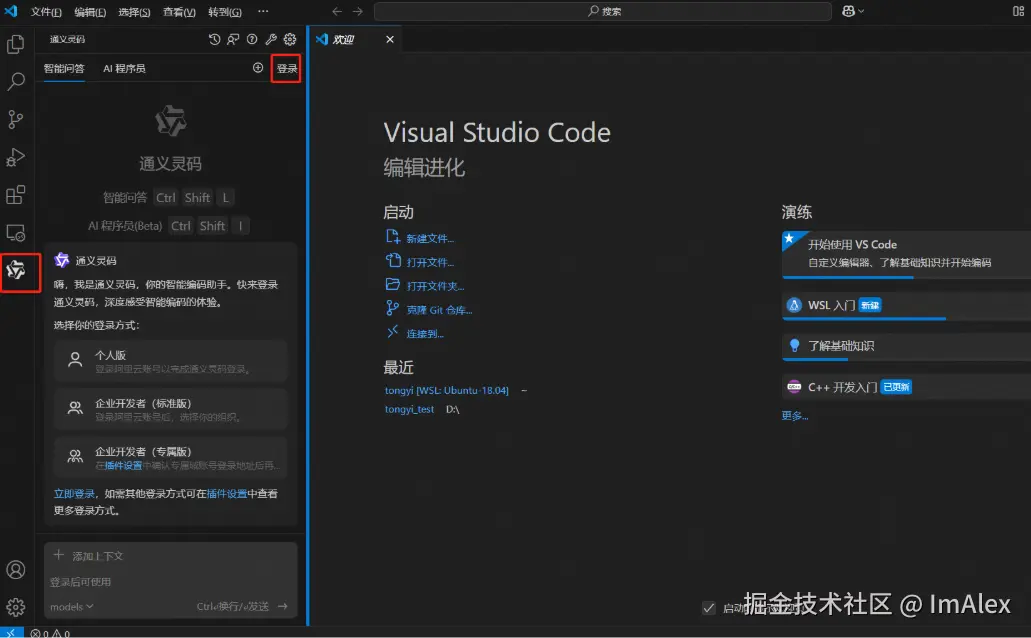Open the remote window indicator in status bar
Viewport: 1031px width, 638px height.
pyautogui.click(x=11, y=633)
